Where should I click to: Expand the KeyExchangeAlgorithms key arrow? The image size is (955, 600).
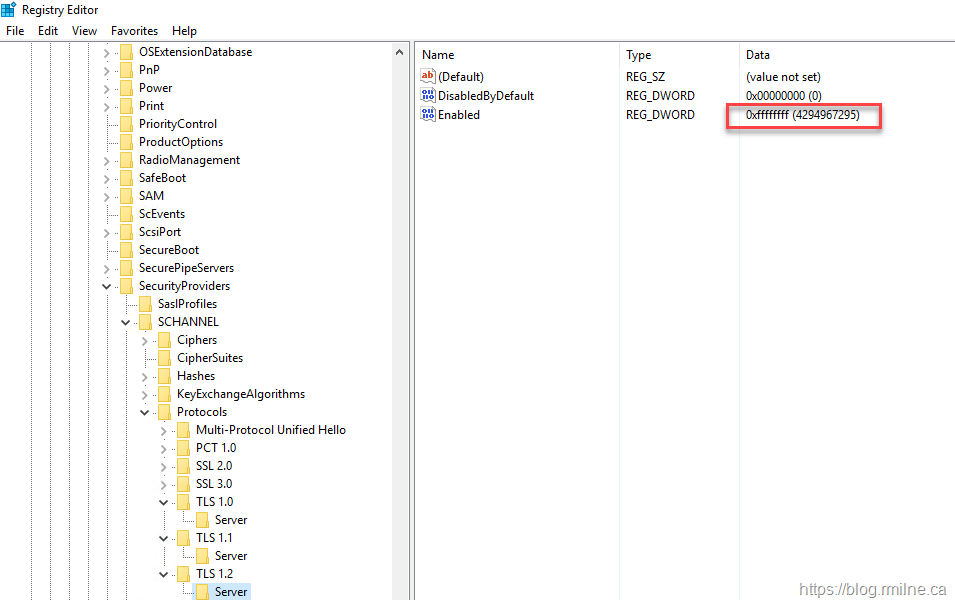tap(145, 394)
